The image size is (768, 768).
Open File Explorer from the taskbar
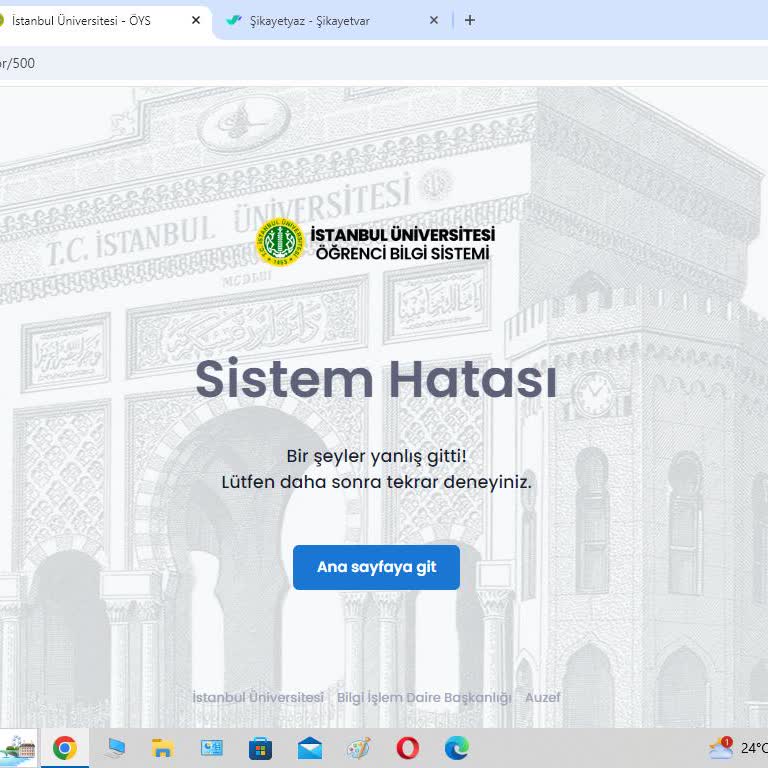click(x=163, y=748)
